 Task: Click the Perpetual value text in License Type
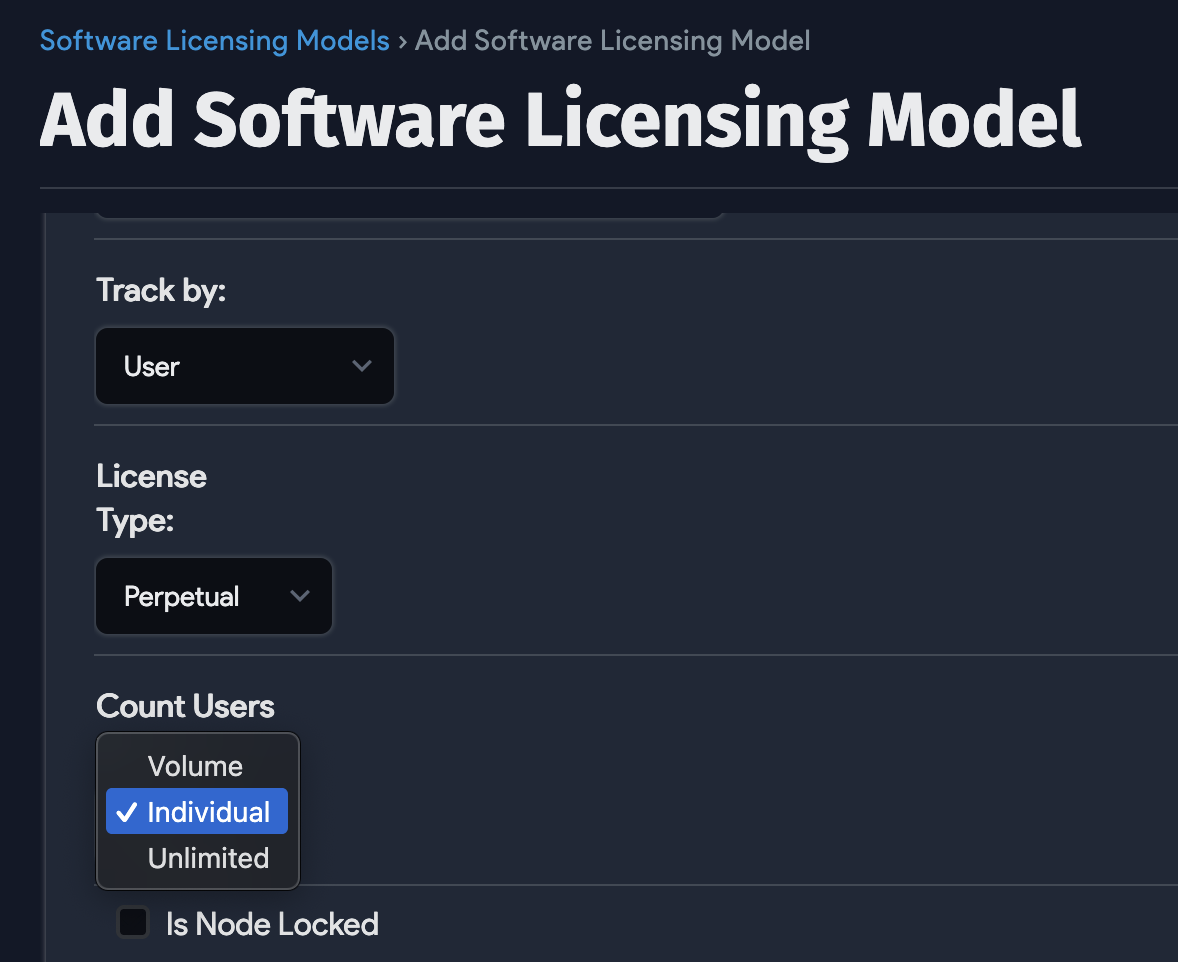(x=181, y=597)
